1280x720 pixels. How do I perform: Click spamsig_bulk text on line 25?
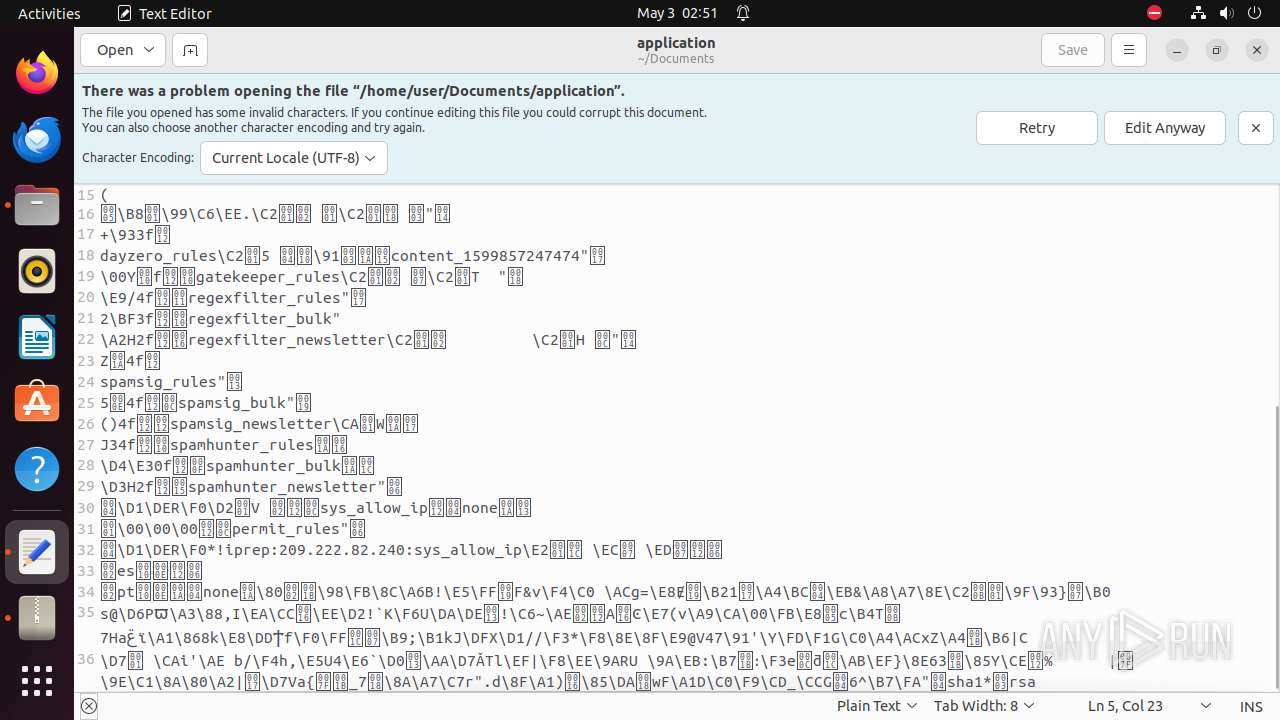click(233, 403)
